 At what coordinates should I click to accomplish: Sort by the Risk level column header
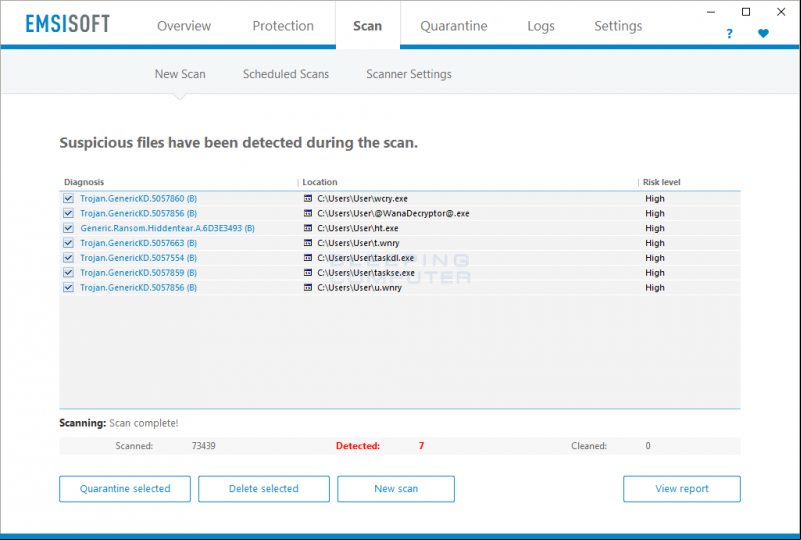tap(662, 182)
